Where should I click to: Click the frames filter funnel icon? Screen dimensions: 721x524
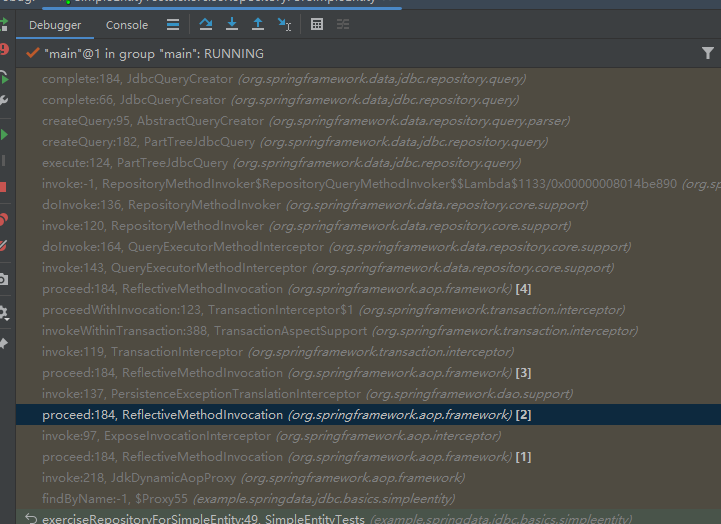pos(708,53)
